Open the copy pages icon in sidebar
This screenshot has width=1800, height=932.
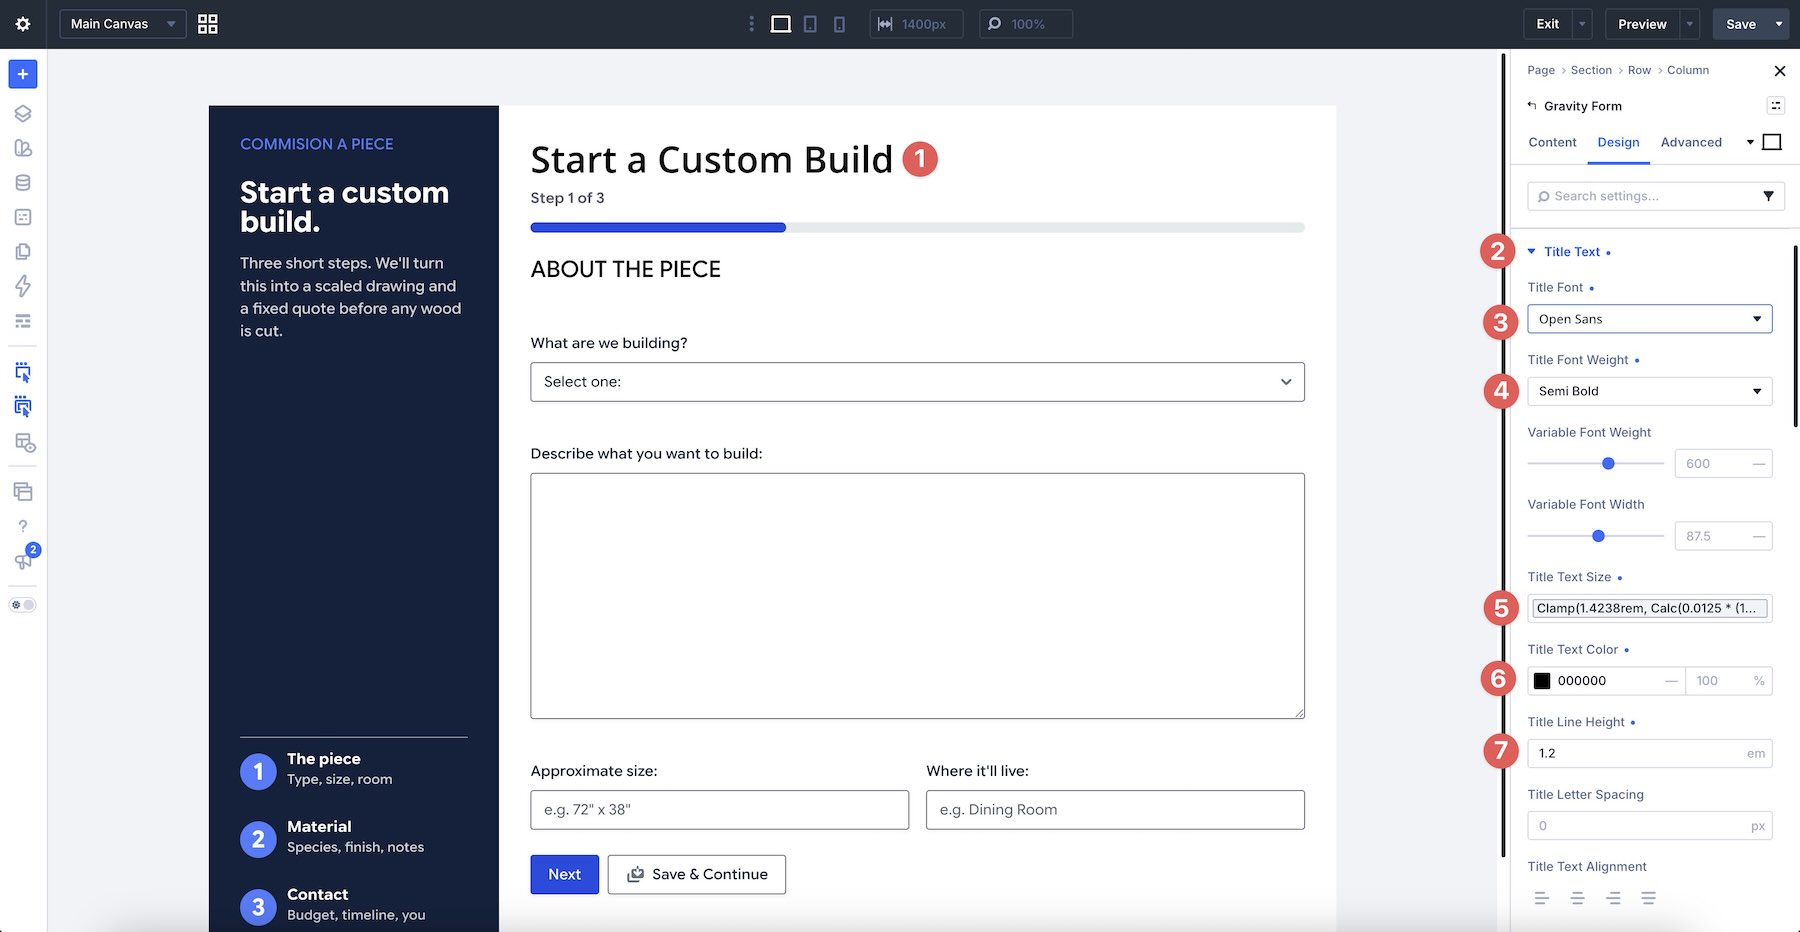tap(23, 252)
